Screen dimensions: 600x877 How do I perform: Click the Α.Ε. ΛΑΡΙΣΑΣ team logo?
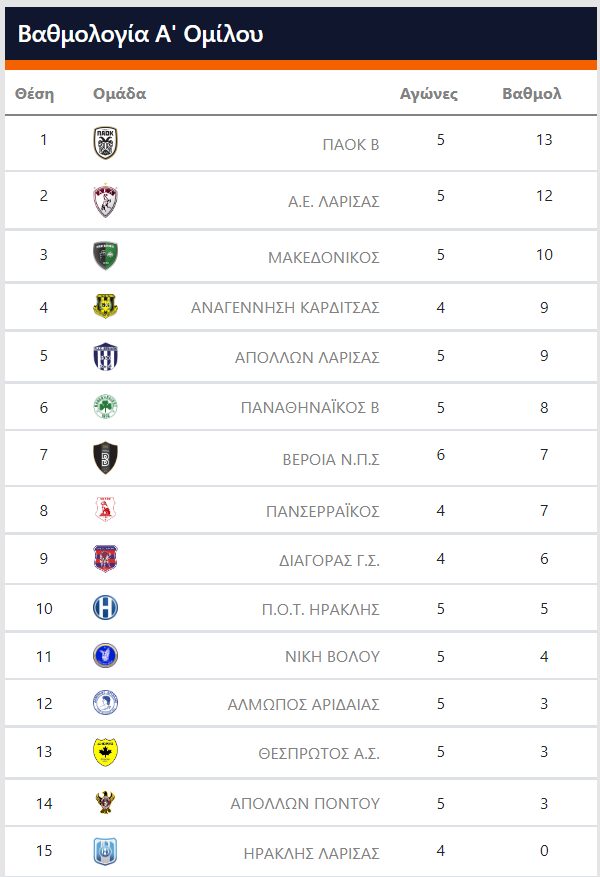point(105,200)
